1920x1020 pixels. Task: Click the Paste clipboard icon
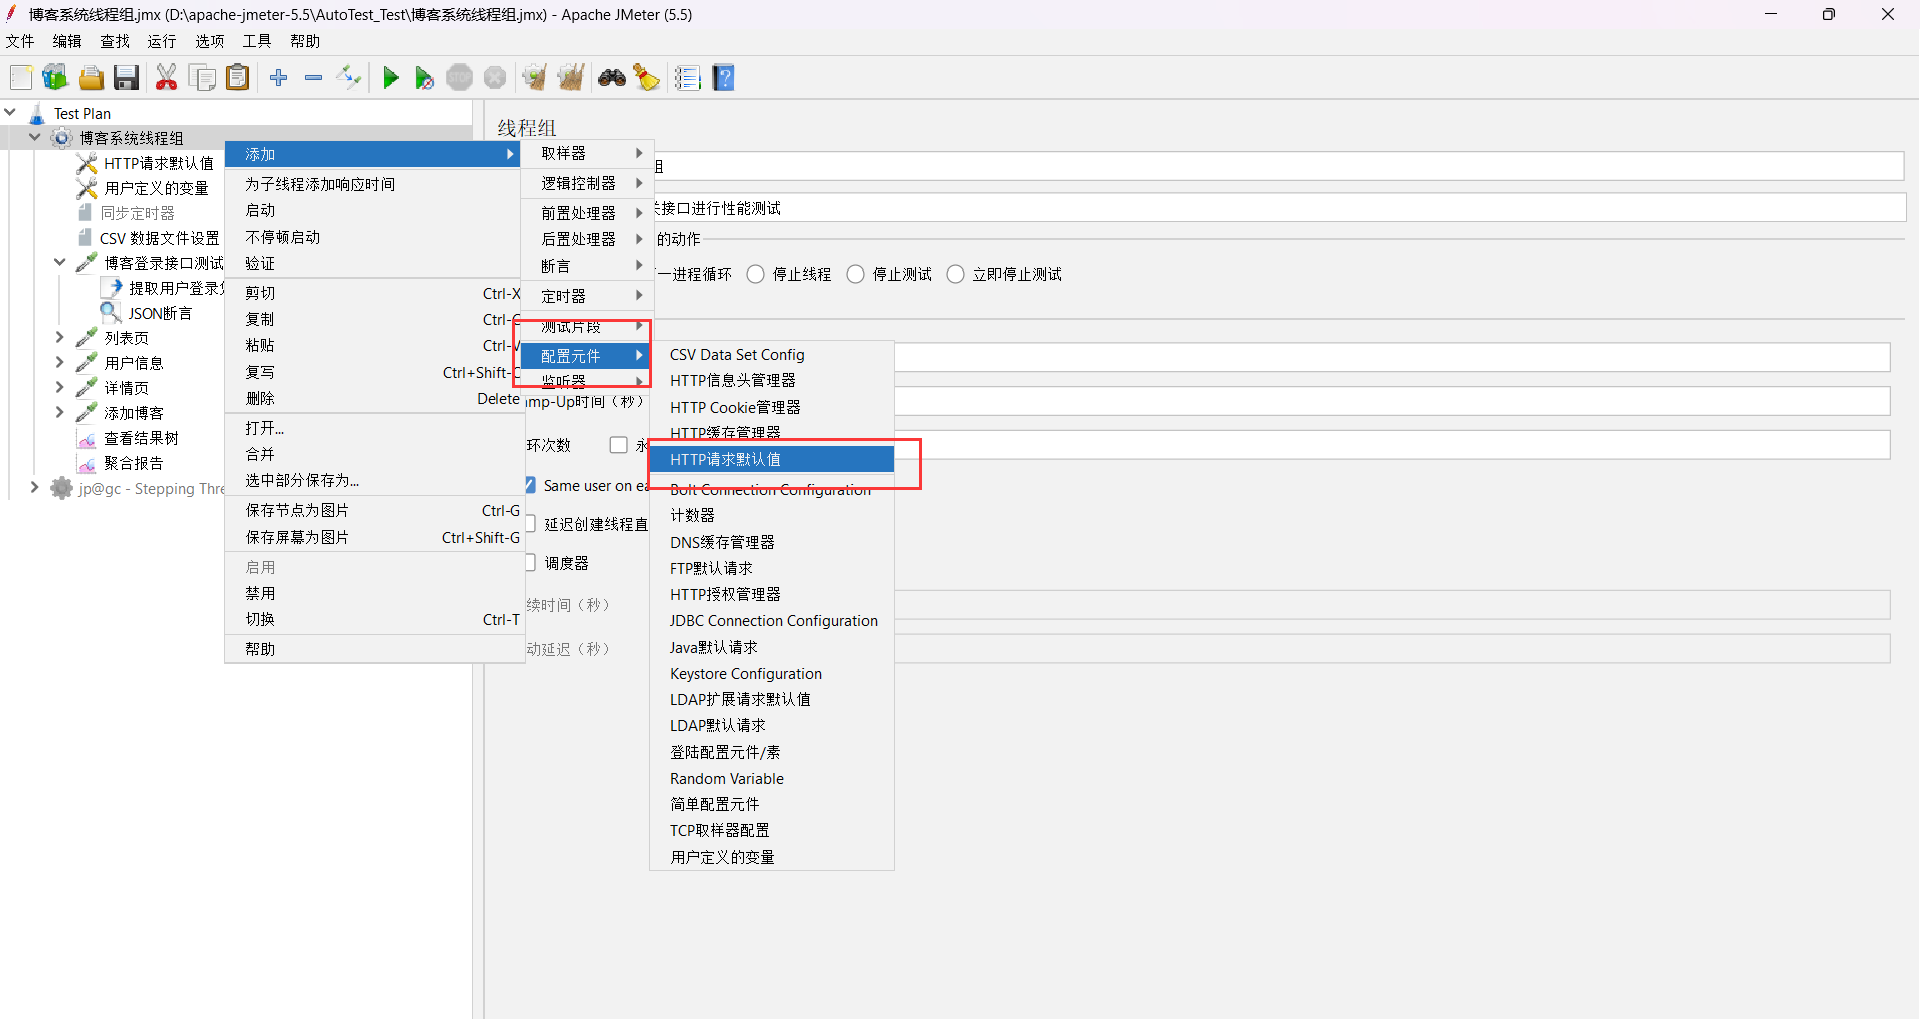click(237, 78)
